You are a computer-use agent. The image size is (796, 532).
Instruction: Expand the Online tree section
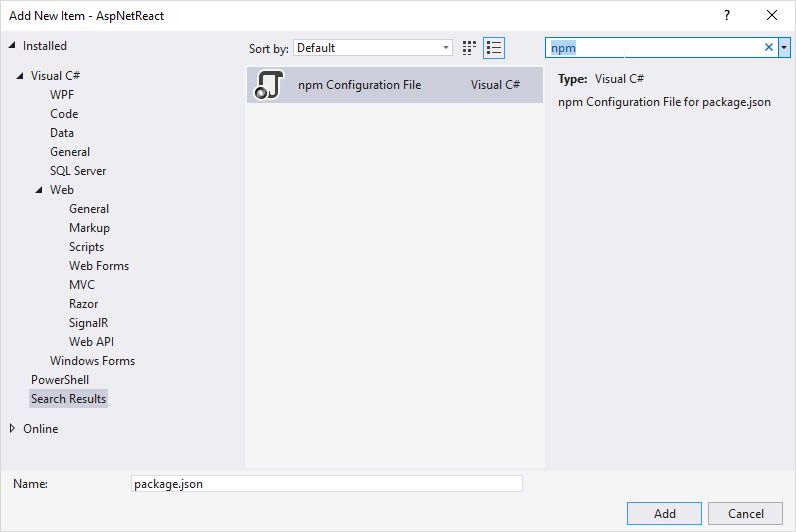(13, 429)
